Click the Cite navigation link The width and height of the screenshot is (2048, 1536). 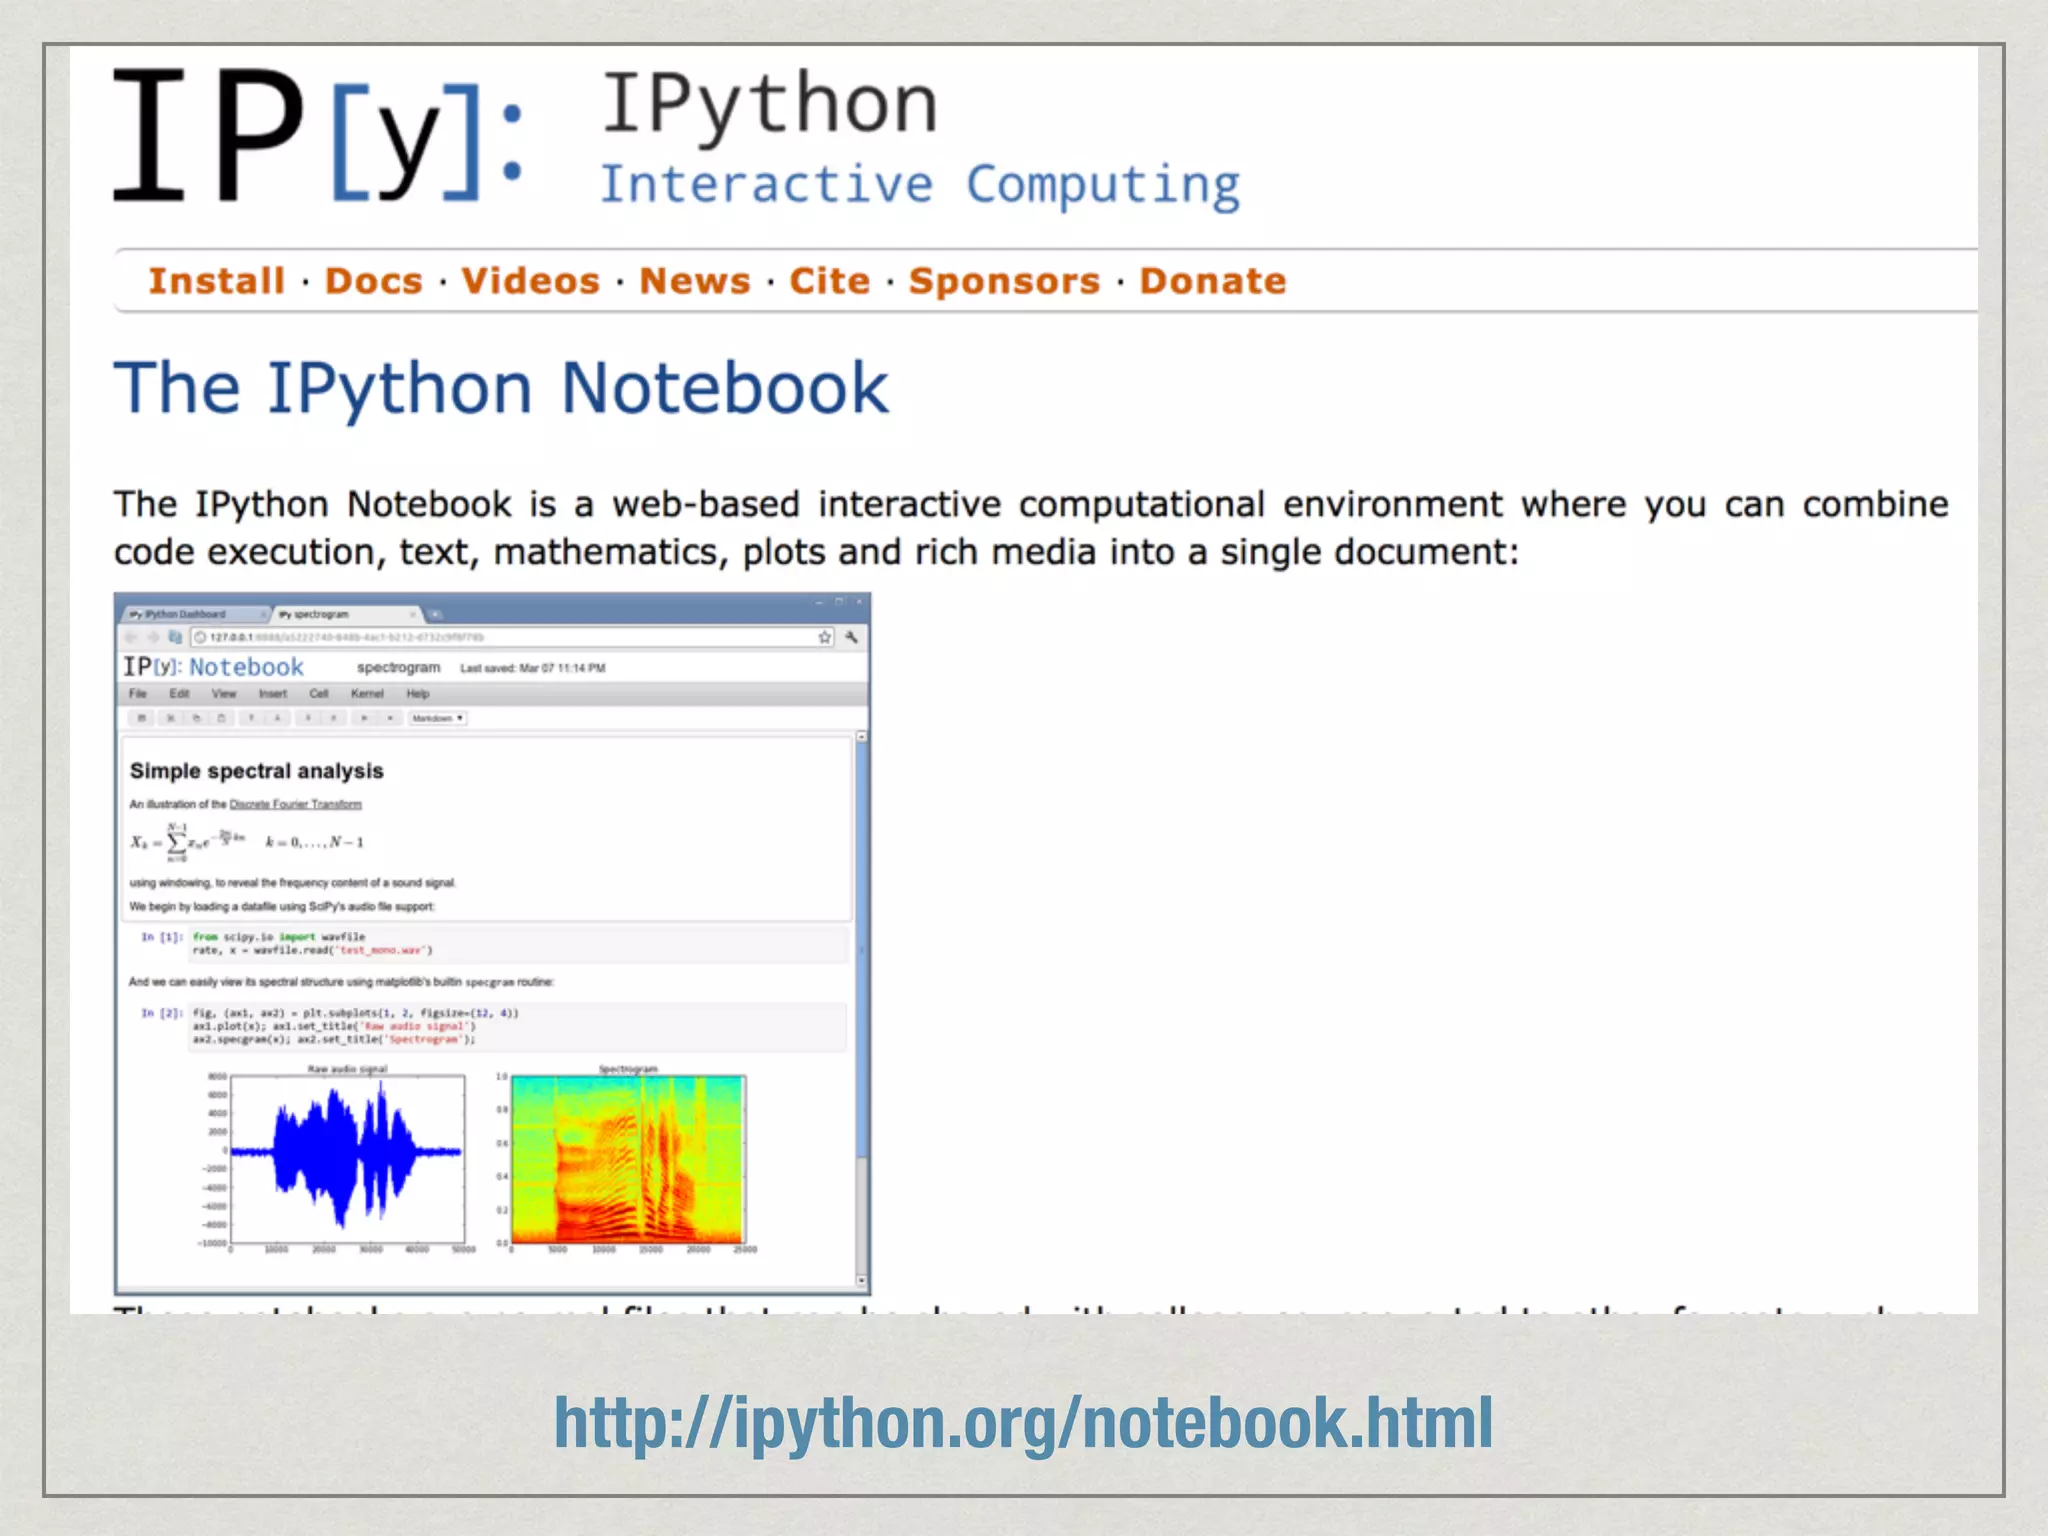tap(830, 281)
